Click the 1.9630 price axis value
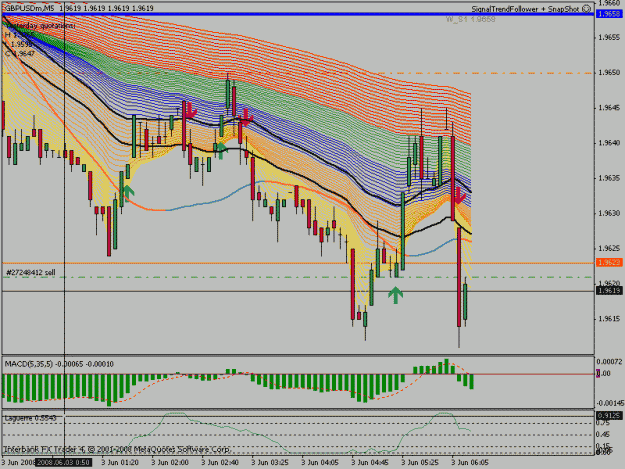The image size is (625, 469). 609,213
